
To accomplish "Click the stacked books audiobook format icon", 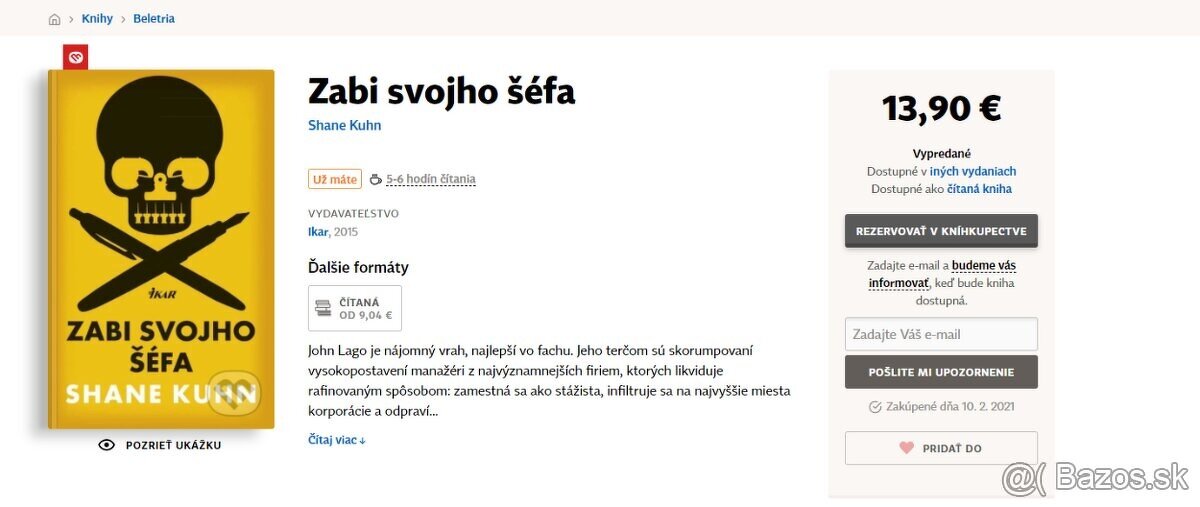I will (323, 308).
